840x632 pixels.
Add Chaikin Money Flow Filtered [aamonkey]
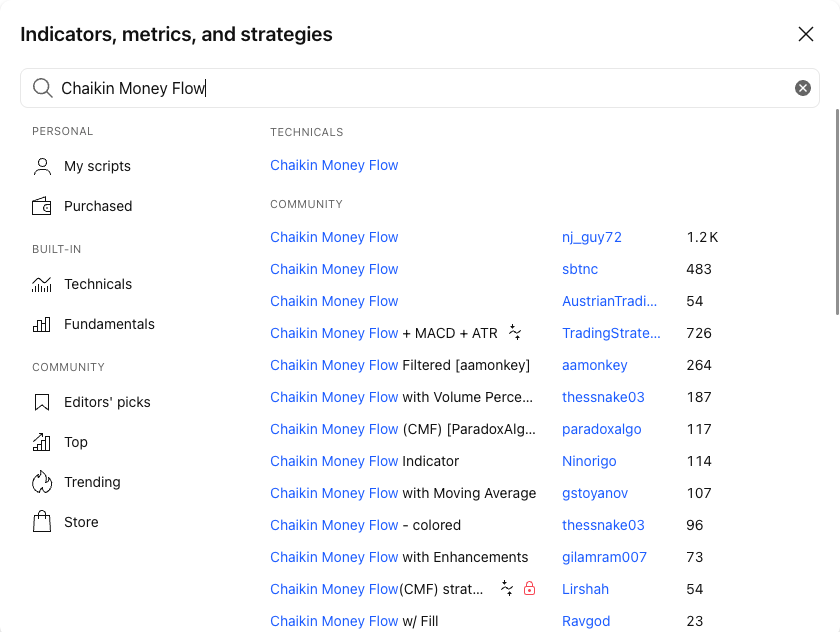[x=400, y=365]
